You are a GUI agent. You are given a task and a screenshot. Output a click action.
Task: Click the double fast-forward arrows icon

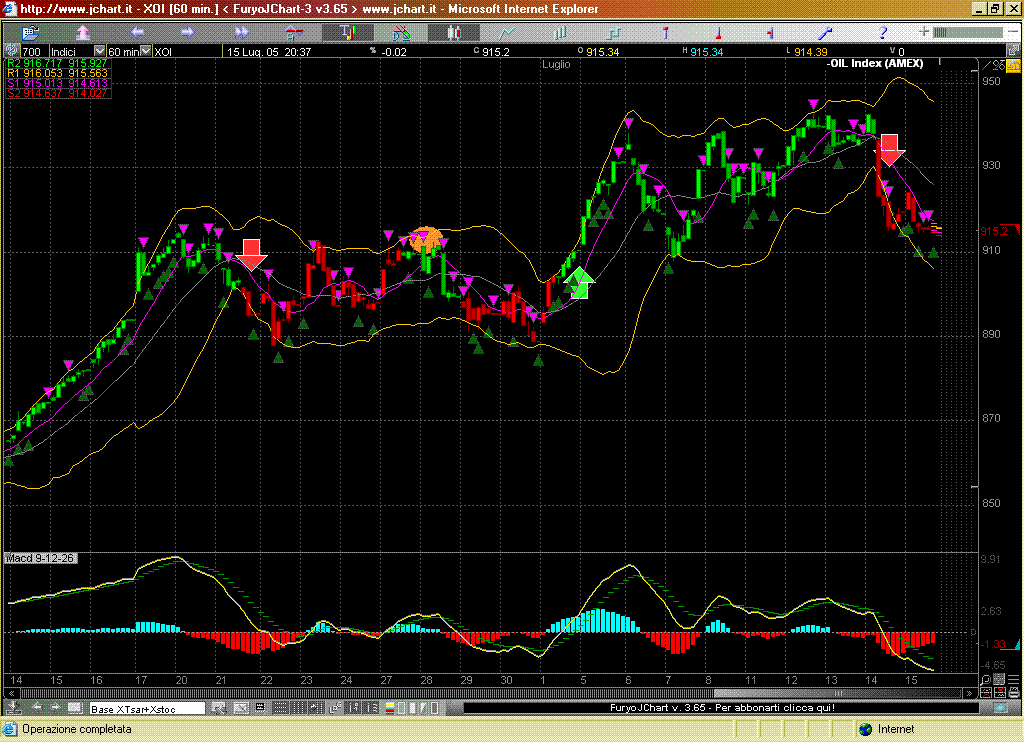click(241, 33)
